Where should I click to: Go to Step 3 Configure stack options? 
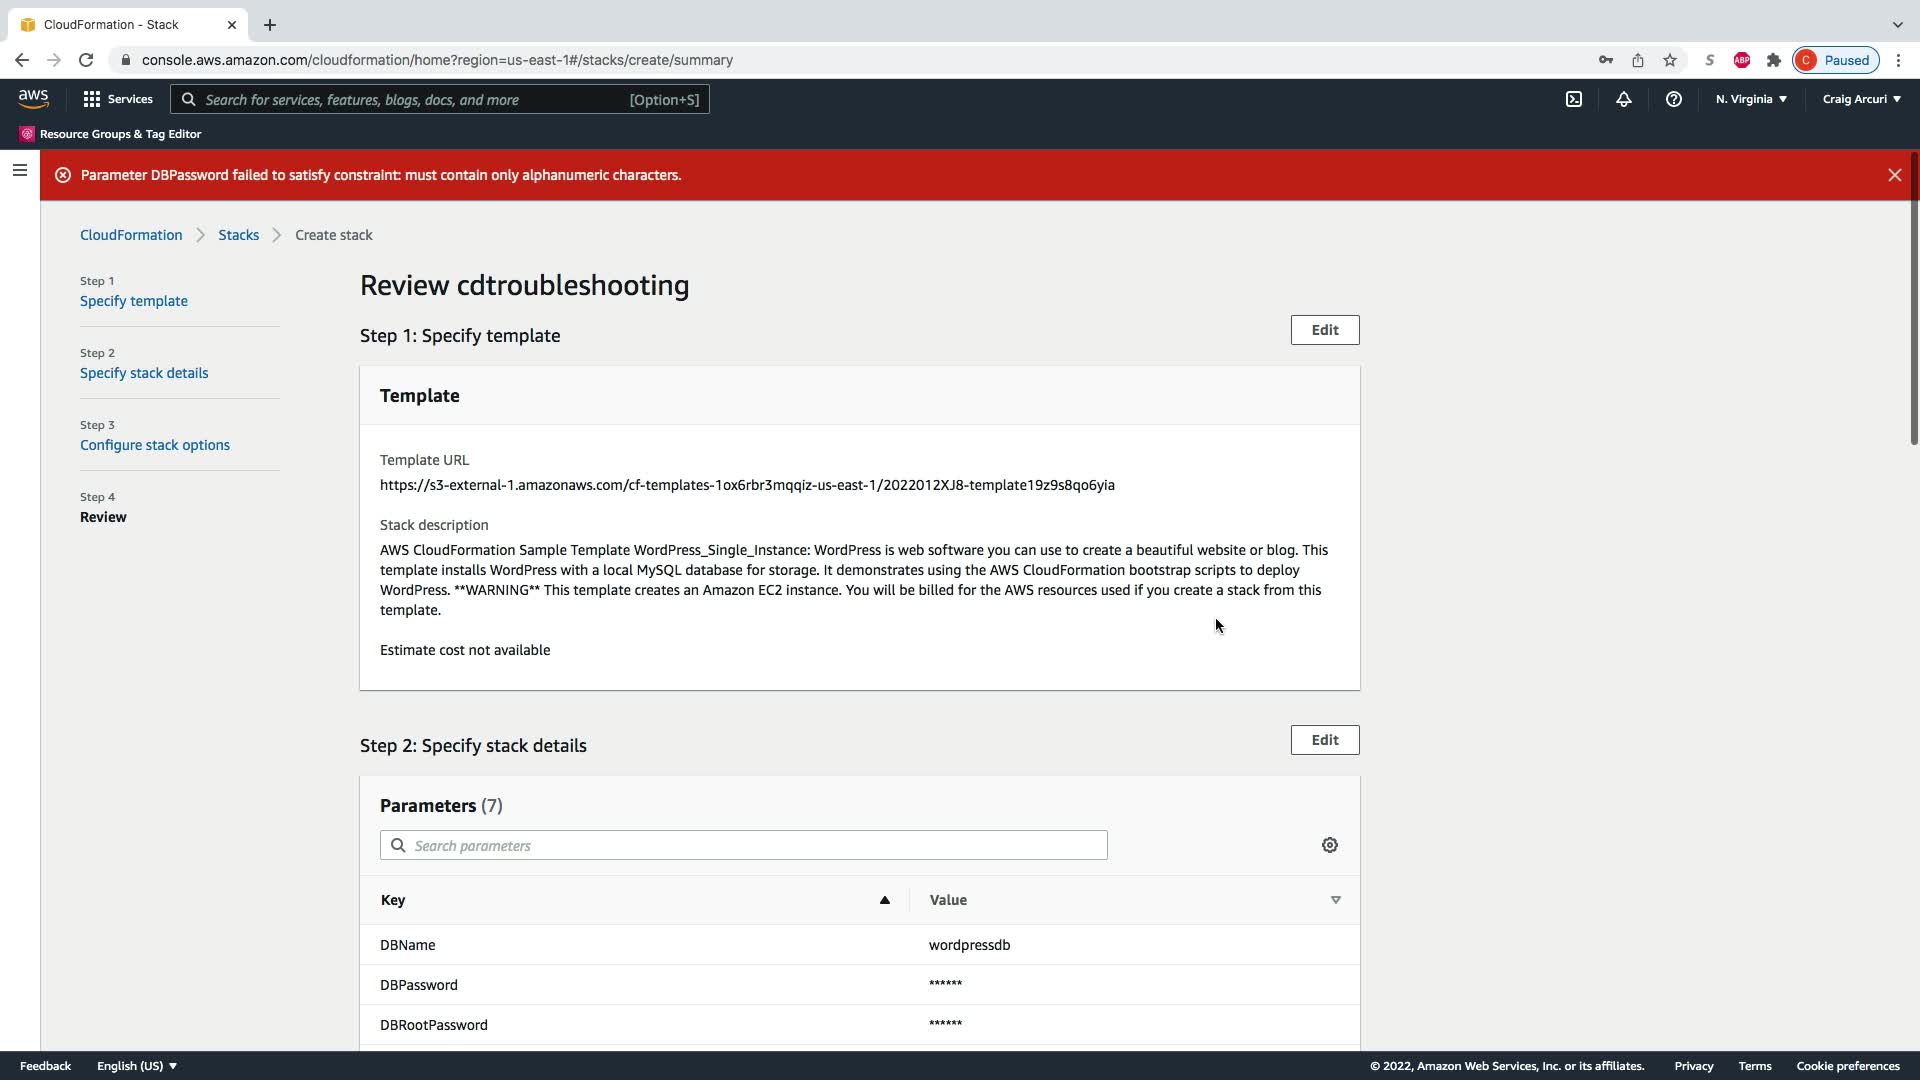point(155,445)
